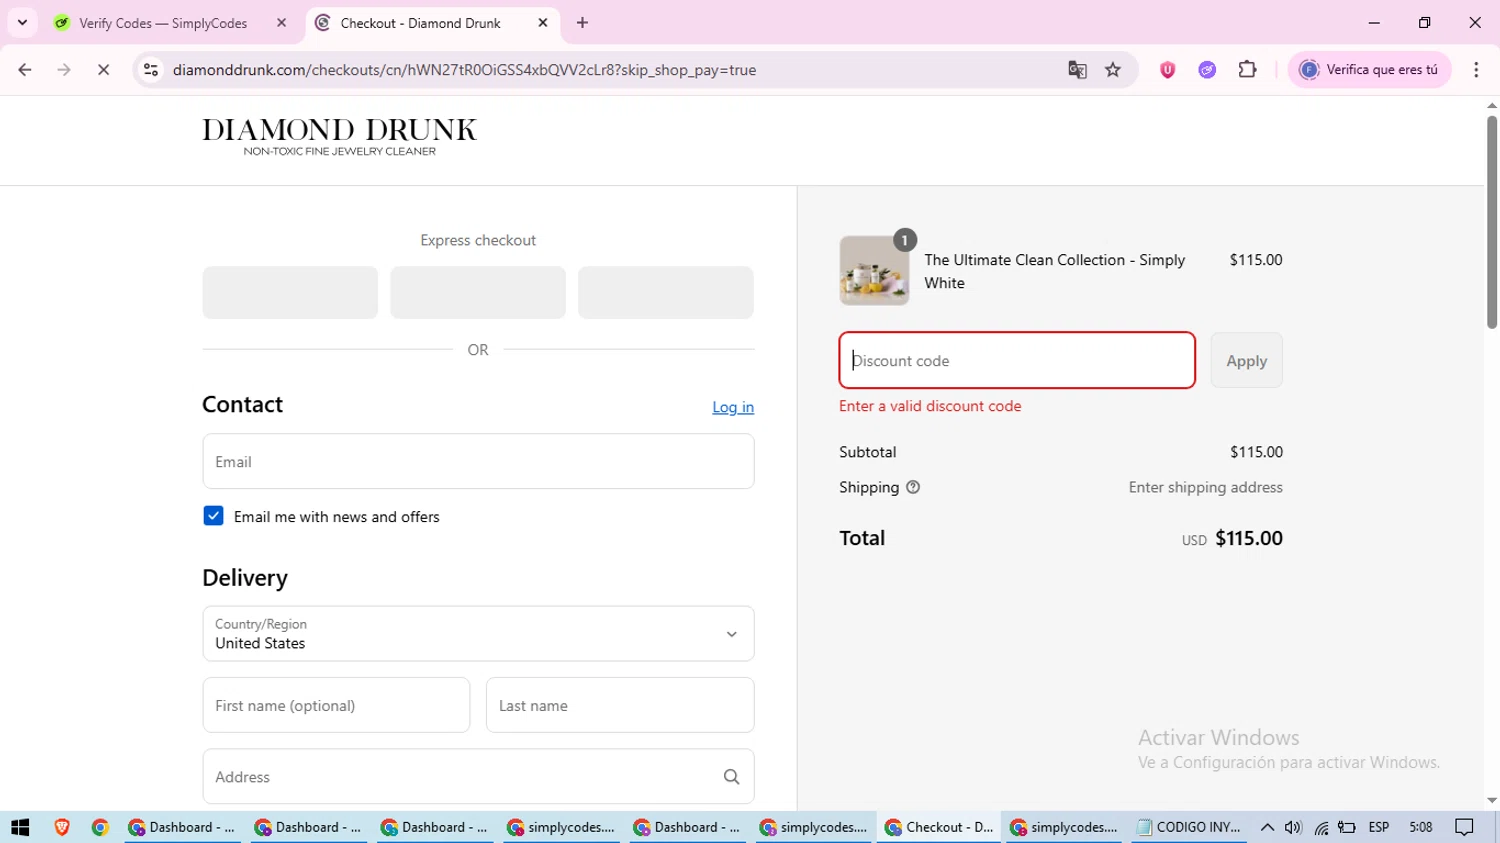The width and height of the screenshot is (1500, 843).
Task: Switch to Checkout - D... taskbar window
Action: [939, 827]
